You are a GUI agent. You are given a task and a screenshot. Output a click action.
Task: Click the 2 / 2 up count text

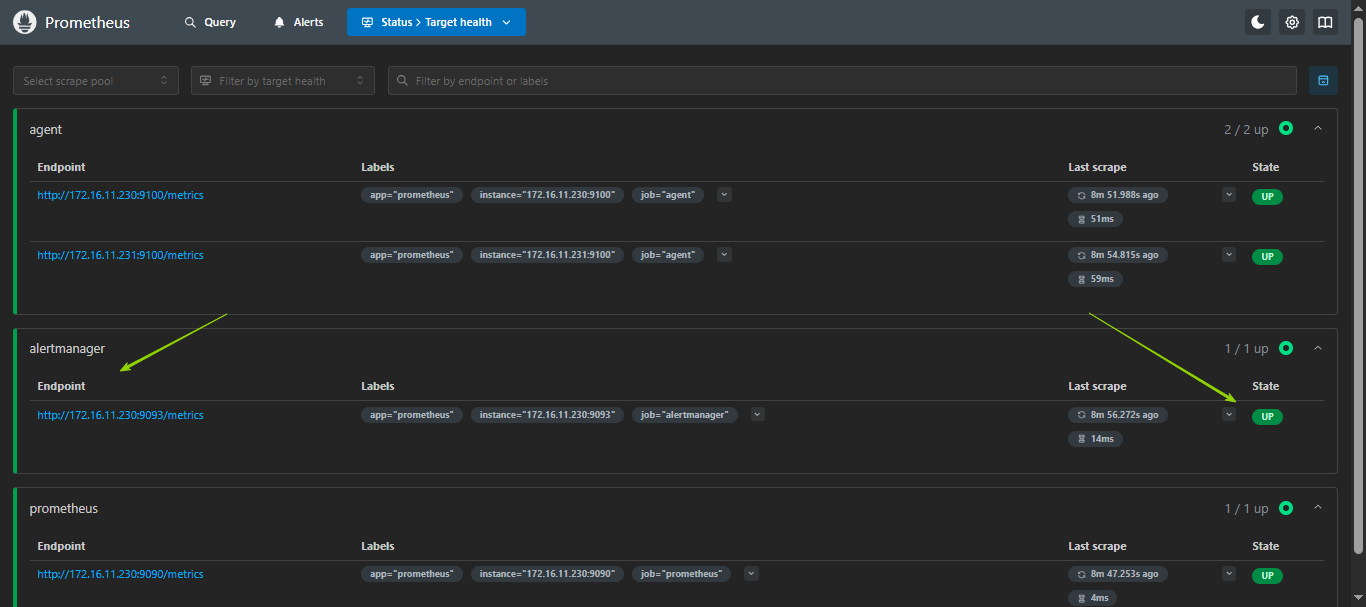(1246, 129)
